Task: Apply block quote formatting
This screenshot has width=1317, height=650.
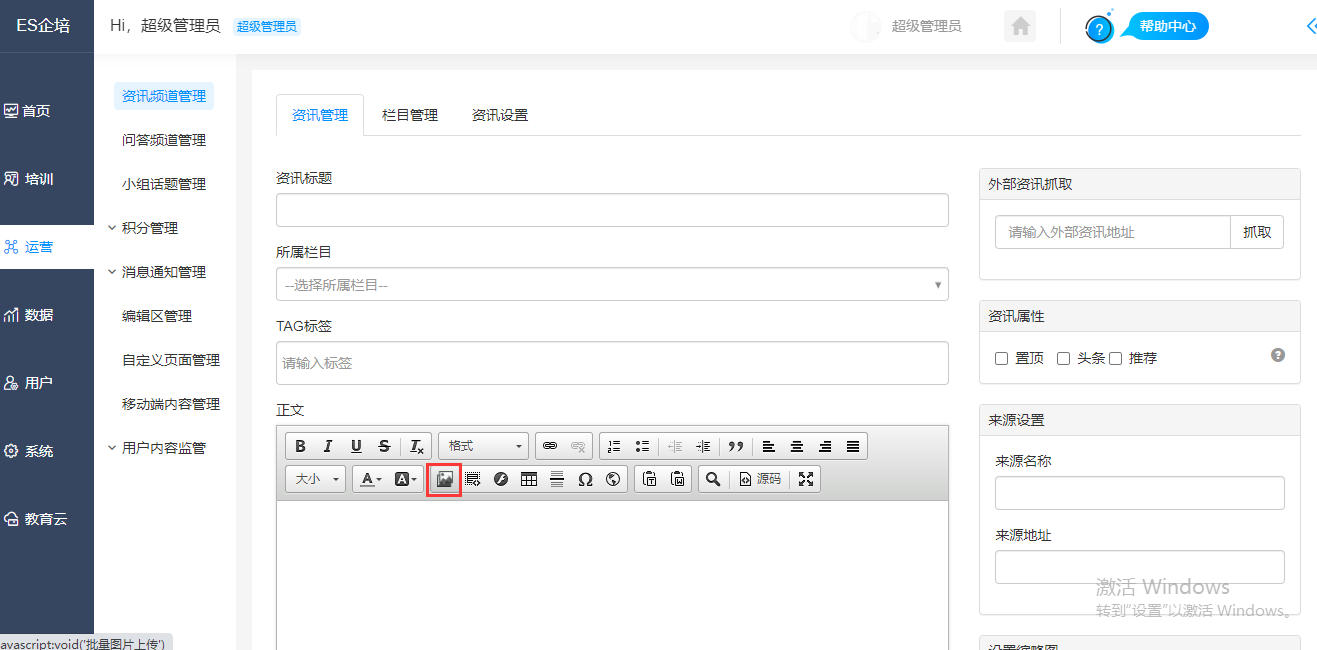Action: (736, 446)
